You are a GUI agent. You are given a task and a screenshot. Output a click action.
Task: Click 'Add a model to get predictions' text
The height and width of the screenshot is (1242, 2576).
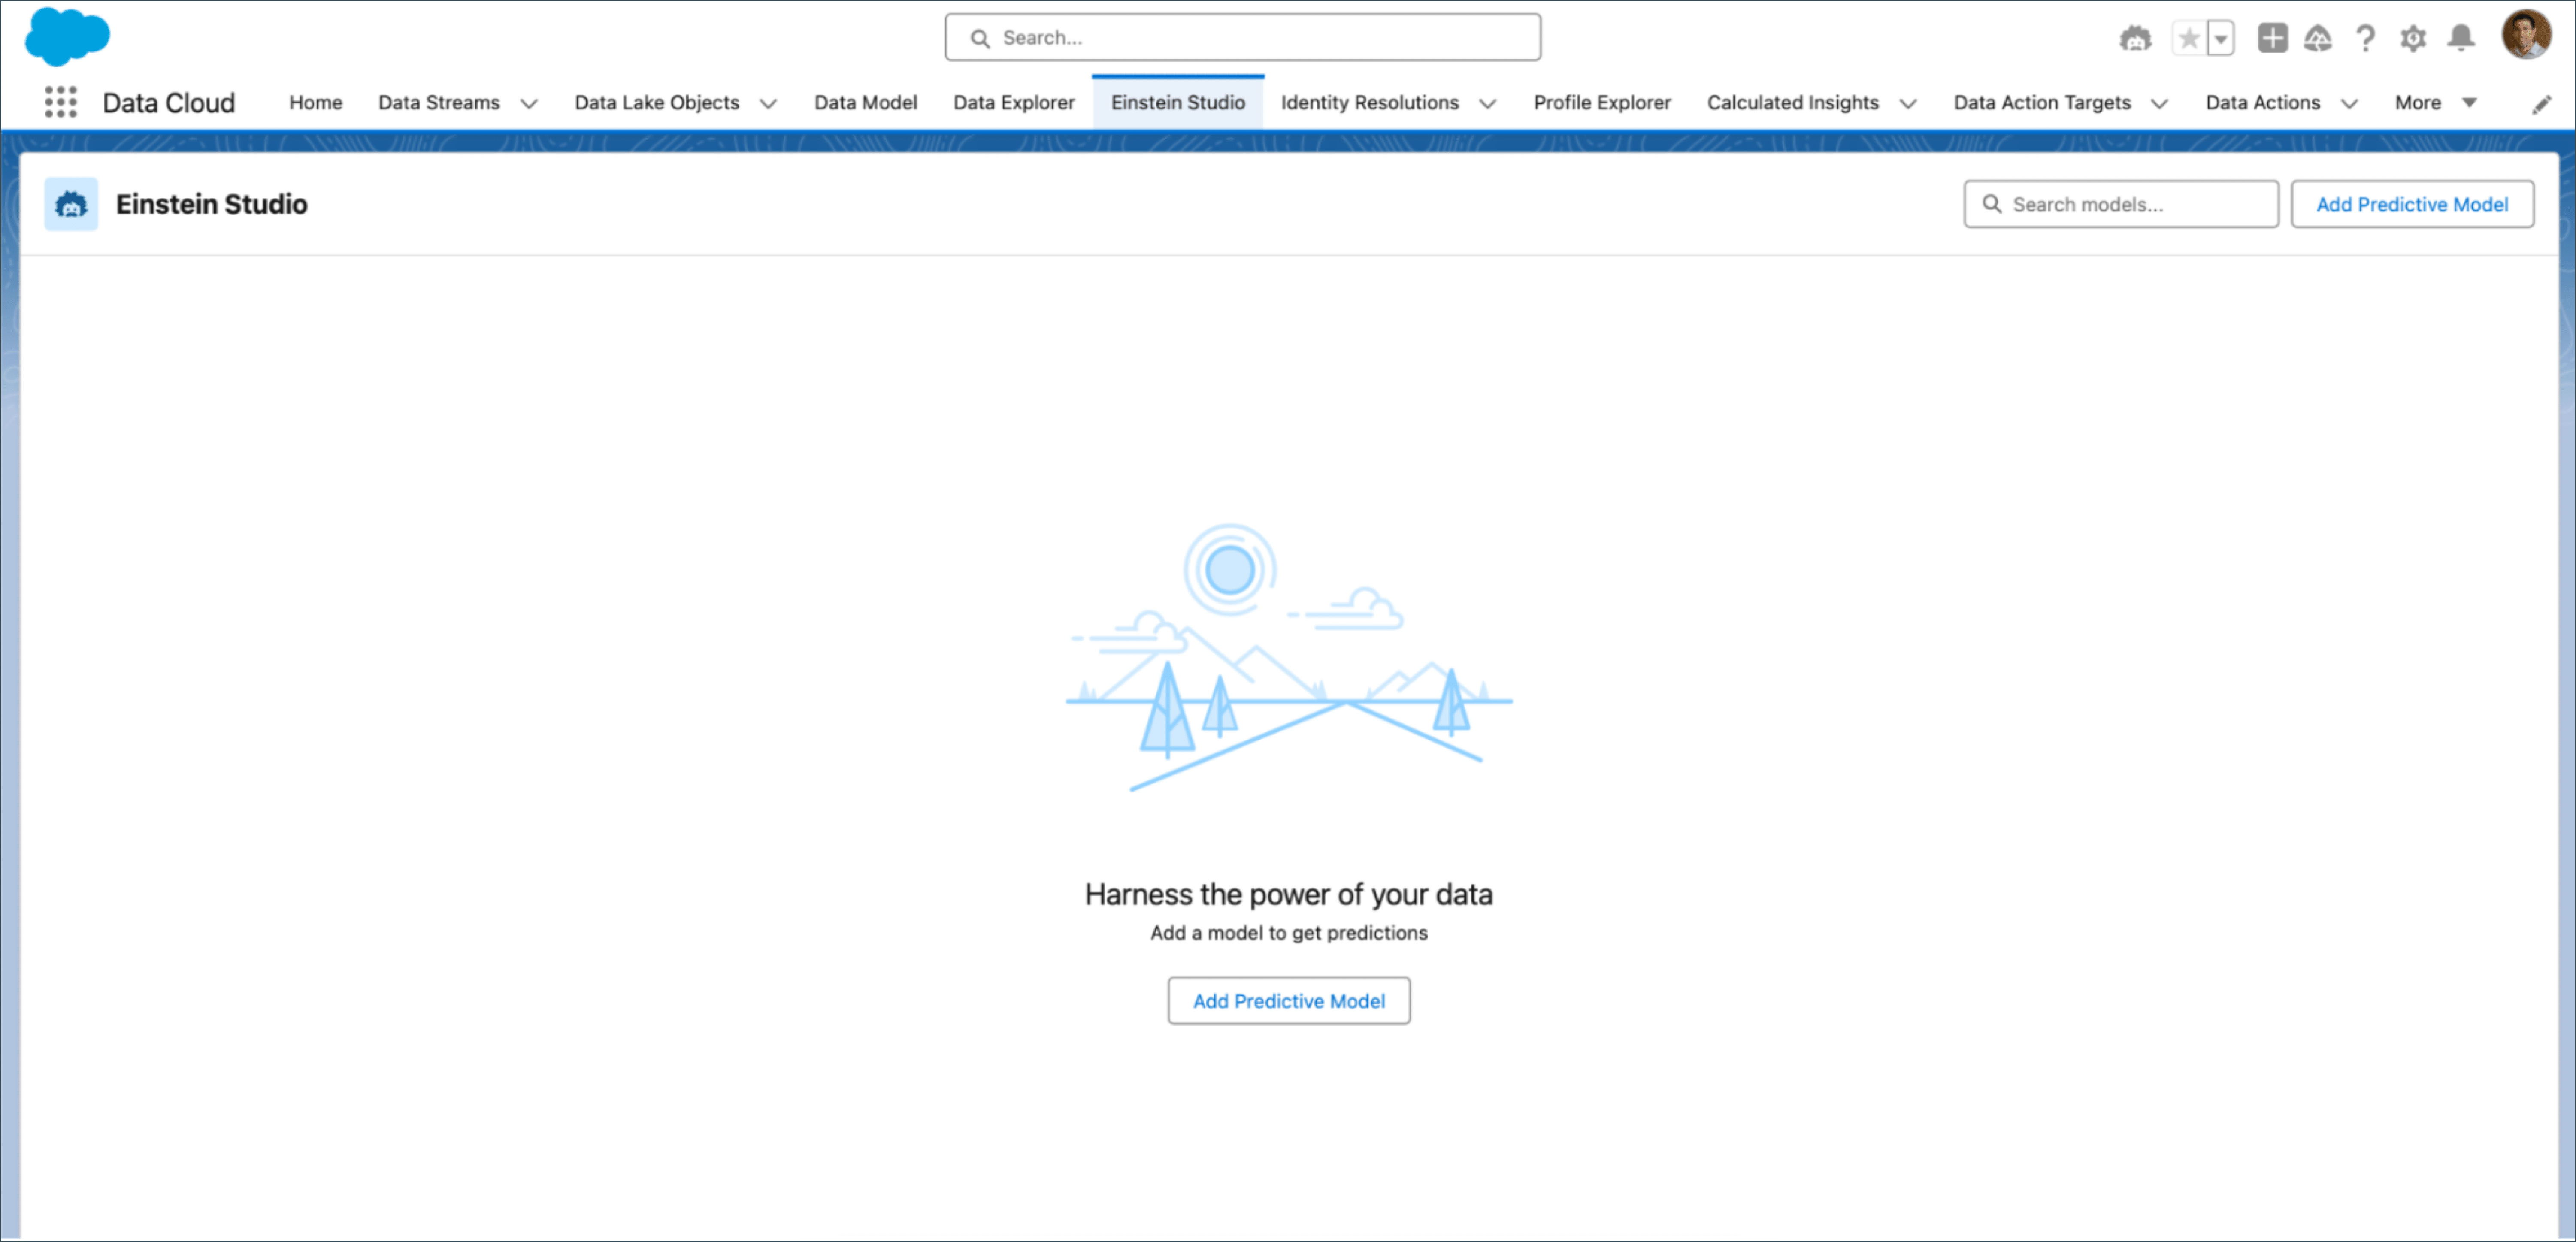click(1288, 933)
